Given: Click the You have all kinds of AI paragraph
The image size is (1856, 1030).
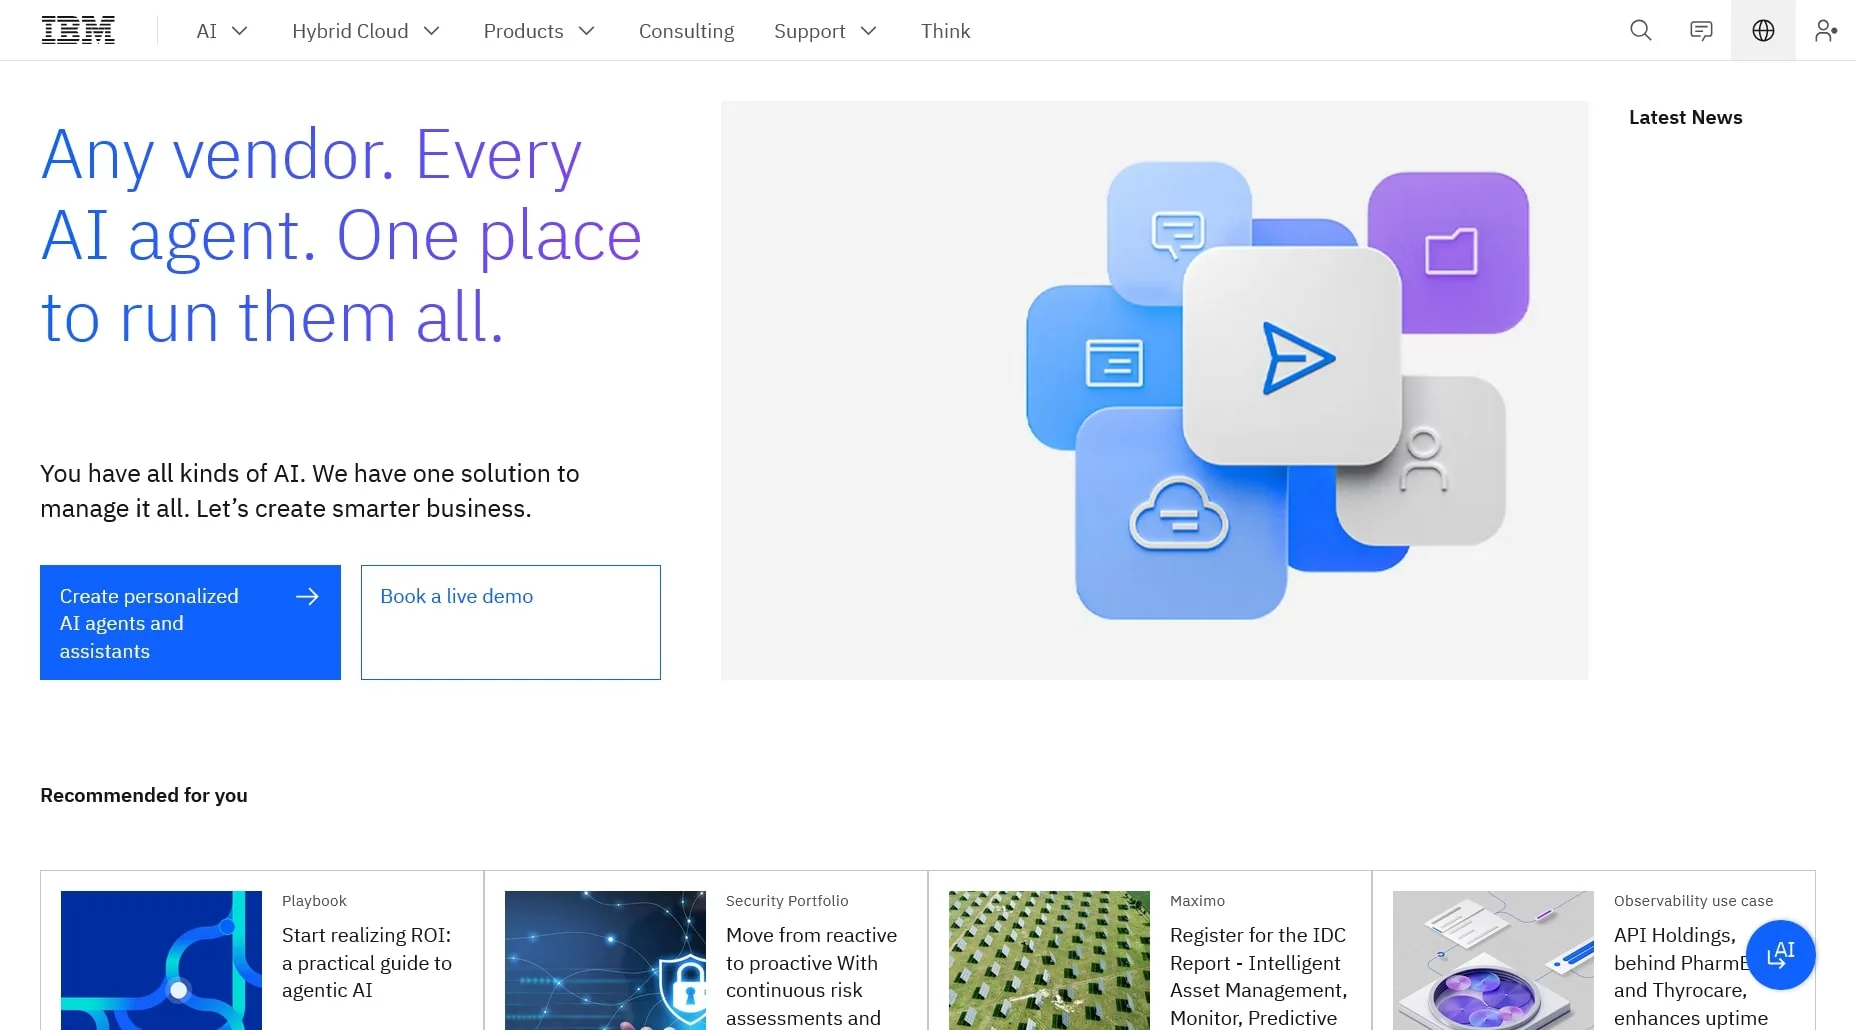Looking at the screenshot, I should tap(310, 491).
